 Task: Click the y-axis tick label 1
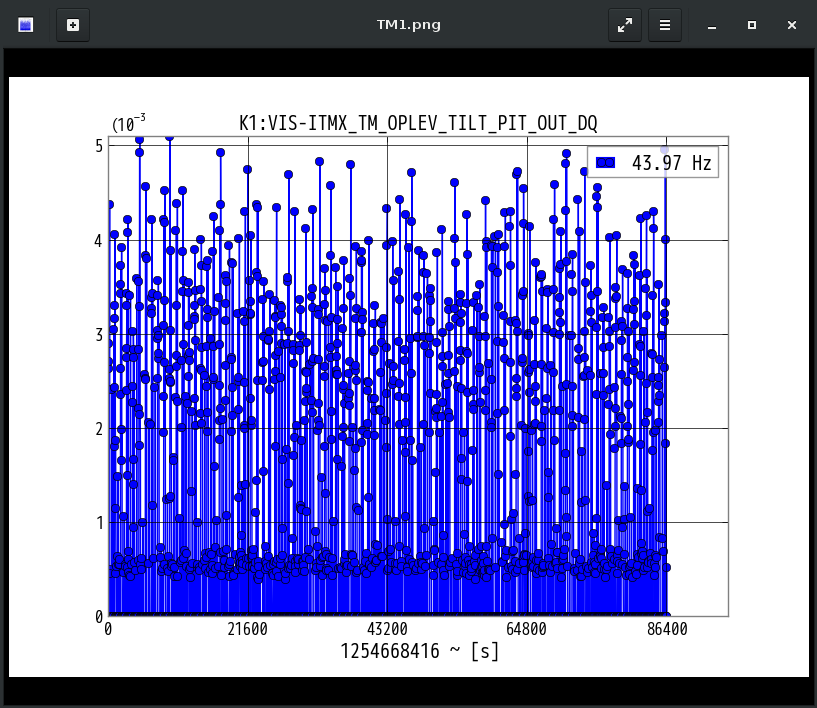(100, 523)
